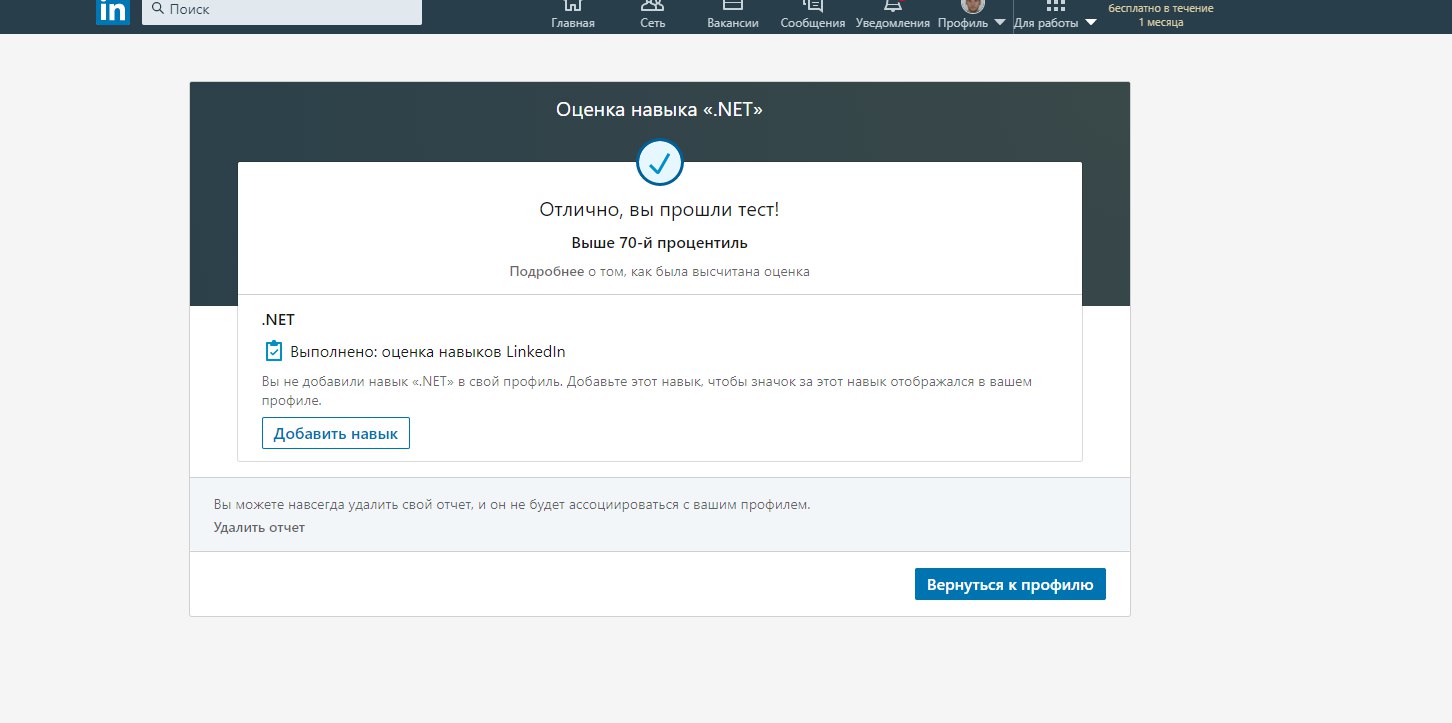Click the Вакансии menu label
The height and width of the screenshot is (723, 1452).
click(x=733, y=23)
